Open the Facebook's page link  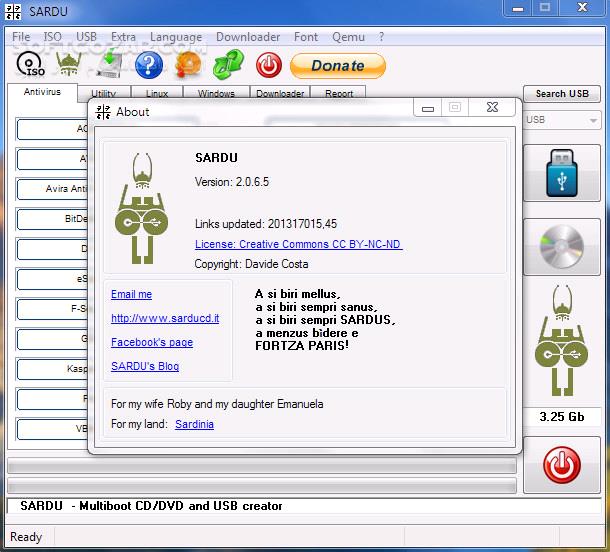(x=152, y=342)
